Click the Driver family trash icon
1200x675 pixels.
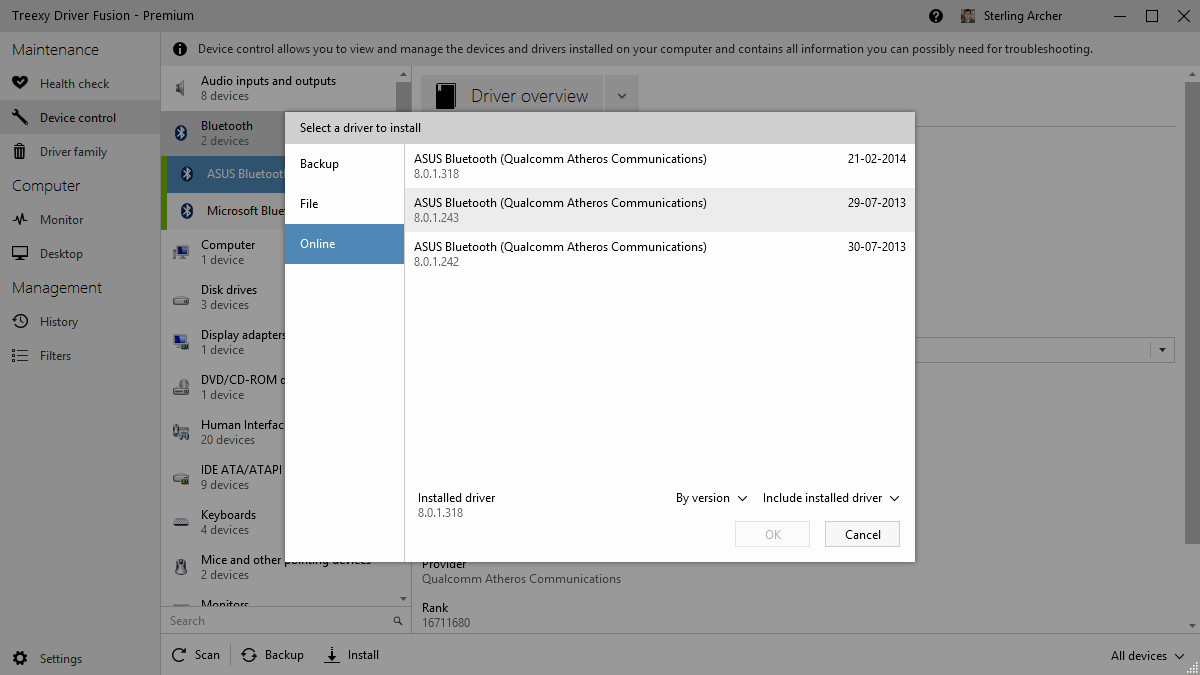(x=20, y=151)
